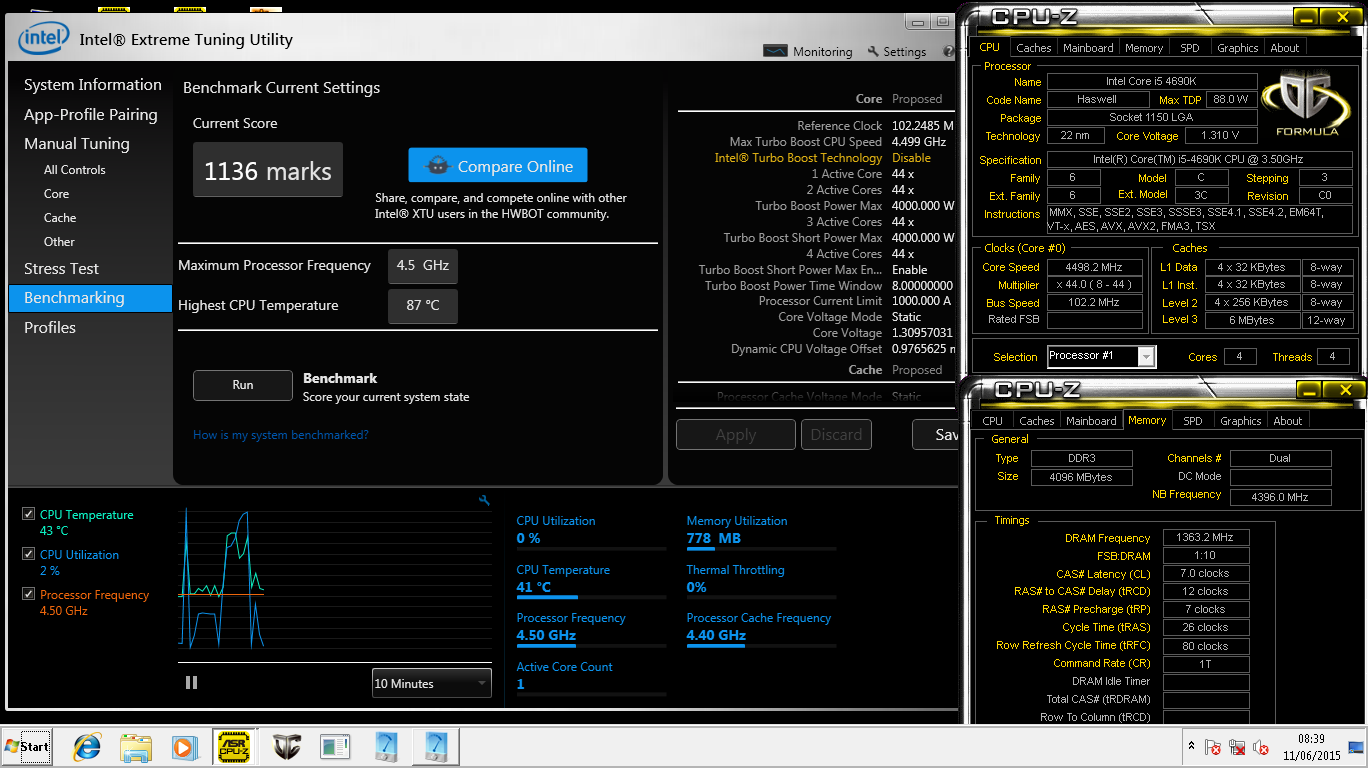Open the Monitoring view graph icon

775,51
